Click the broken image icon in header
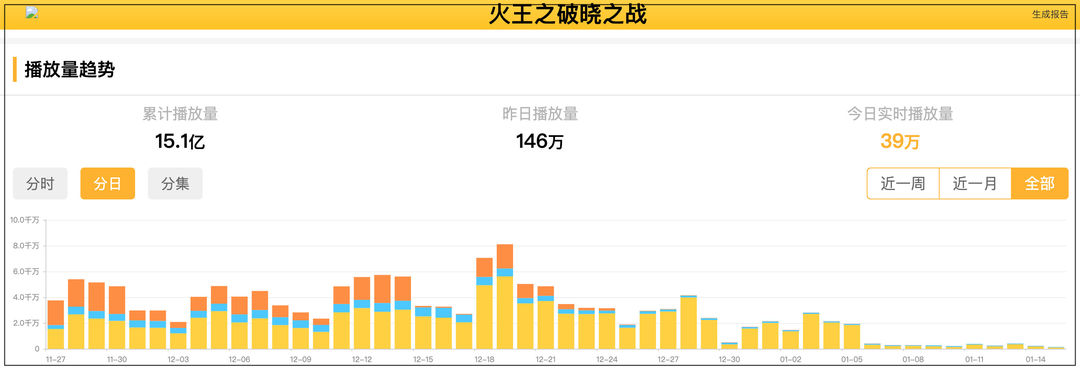 click(32, 13)
